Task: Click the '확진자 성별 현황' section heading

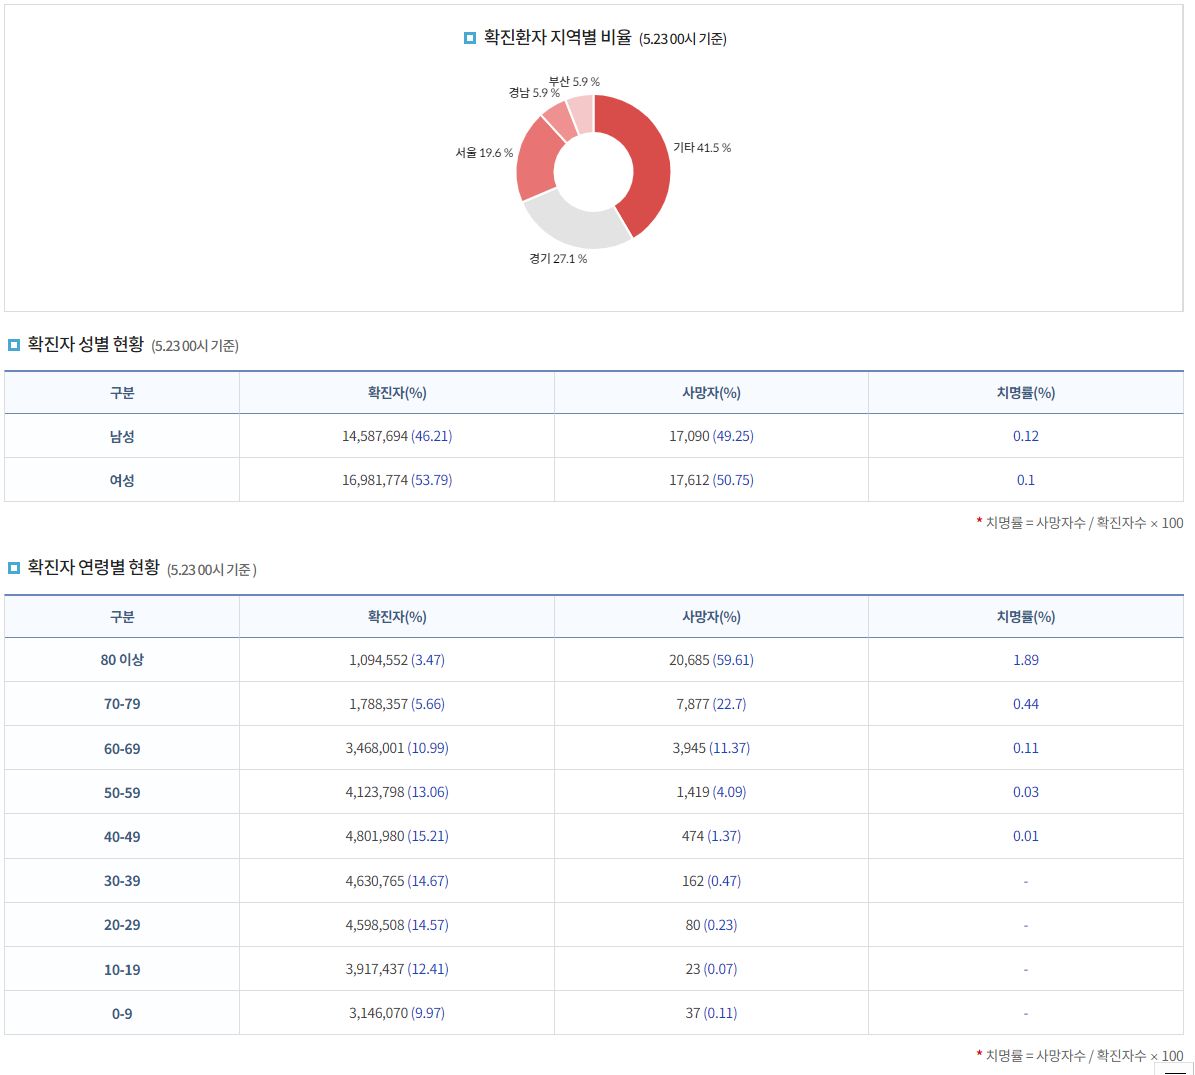Action: pyautogui.click(x=85, y=344)
